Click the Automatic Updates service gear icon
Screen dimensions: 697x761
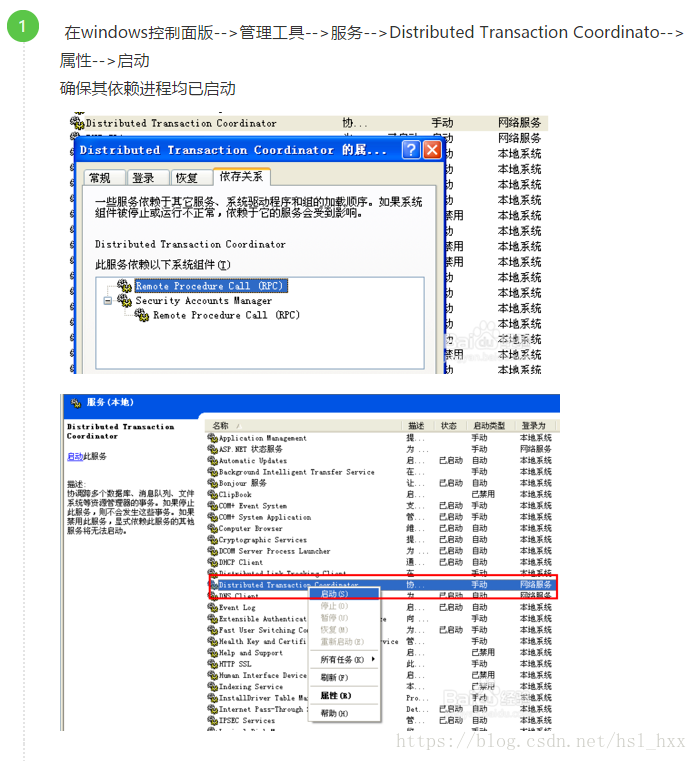point(213,460)
